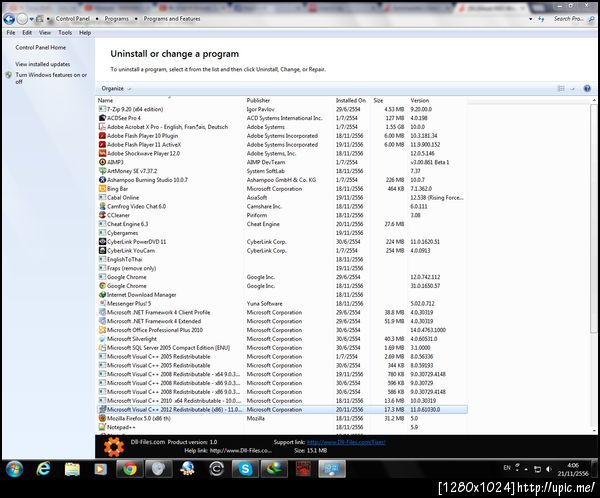This screenshot has height=498, width=600.
Task: Open the 7-Zip 9.20 program icon
Action: pyautogui.click(x=102, y=109)
